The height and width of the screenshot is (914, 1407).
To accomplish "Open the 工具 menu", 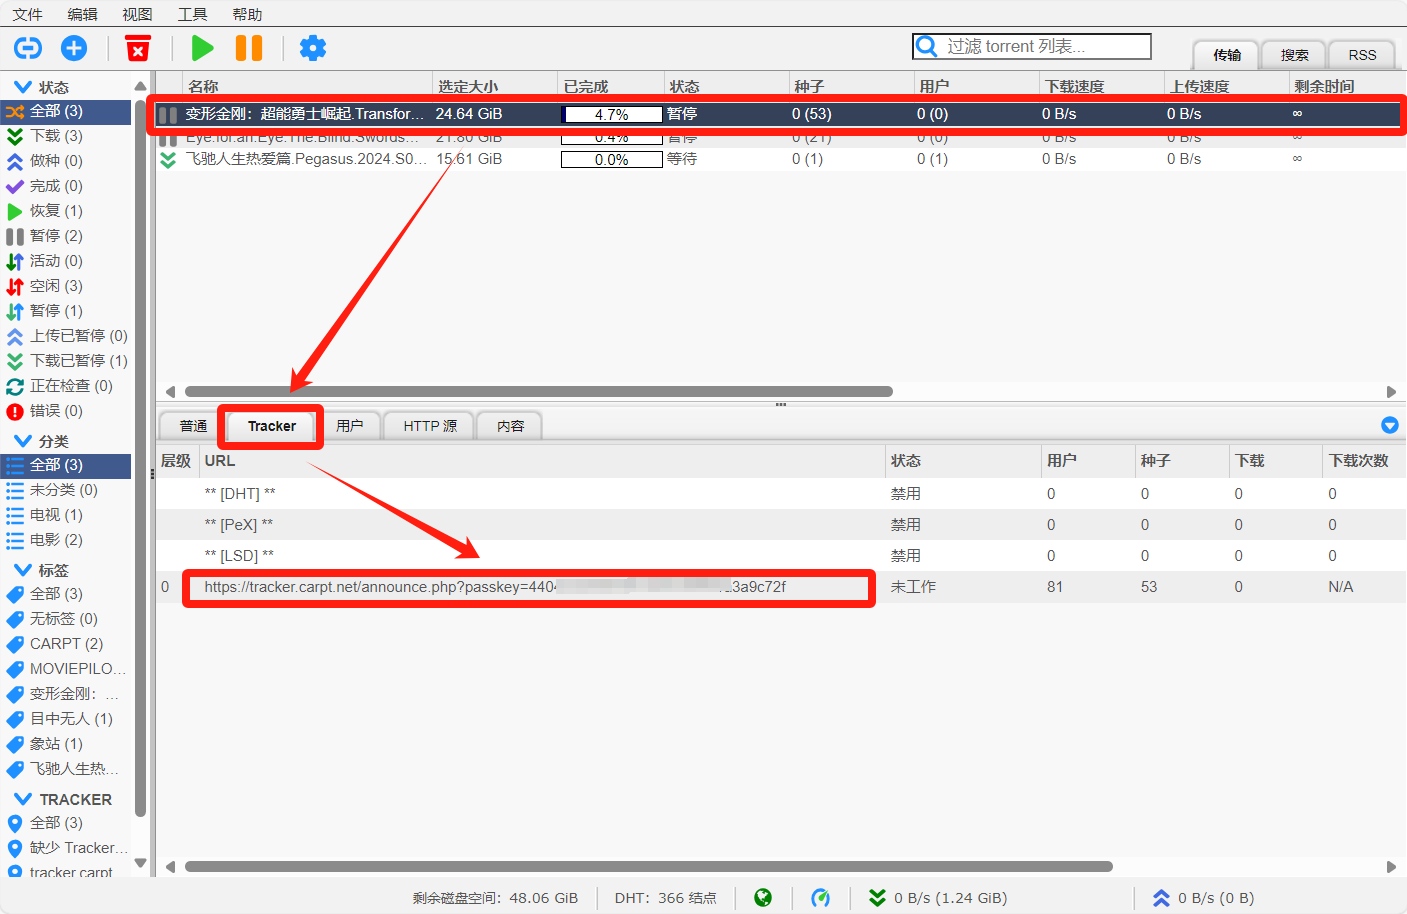I will (192, 14).
